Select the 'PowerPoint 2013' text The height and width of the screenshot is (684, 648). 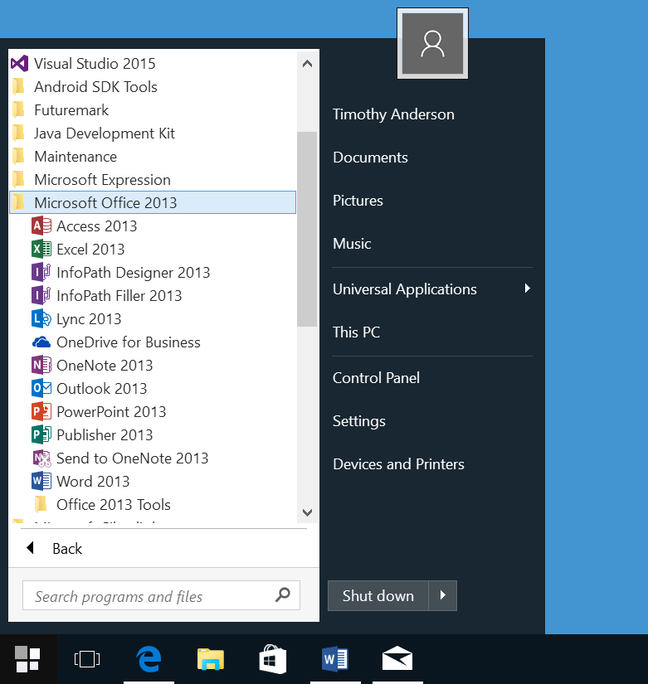[112, 412]
